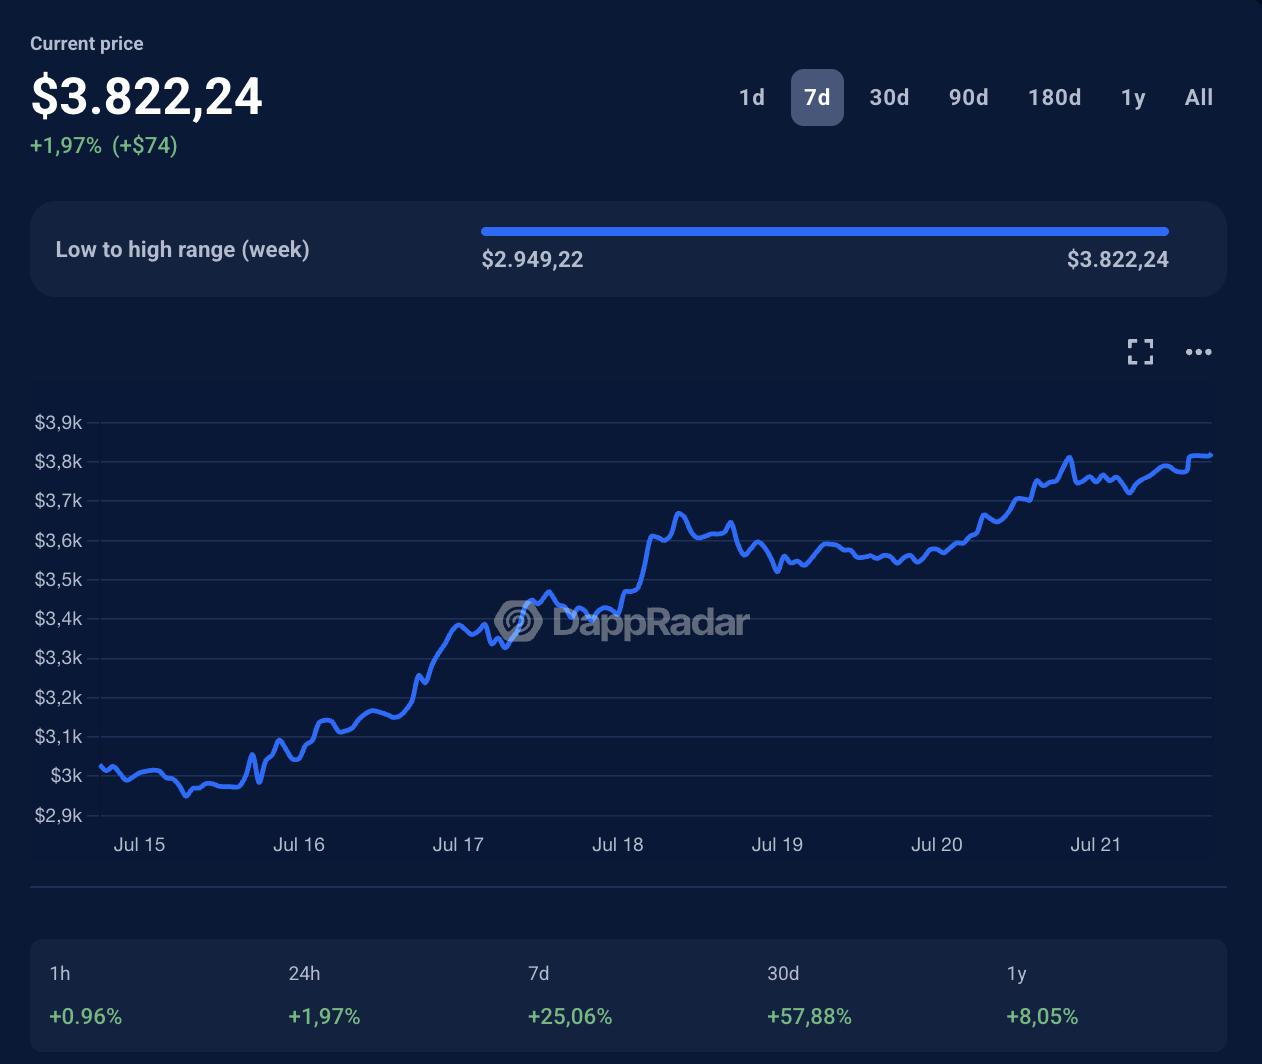Open the chart fullscreen view
Viewport: 1262px width, 1064px height.
(x=1139, y=351)
